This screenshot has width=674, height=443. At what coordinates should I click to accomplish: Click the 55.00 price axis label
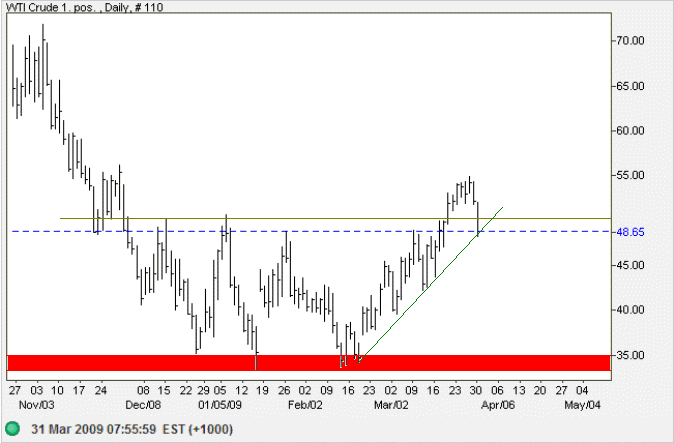click(x=631, y=175)
